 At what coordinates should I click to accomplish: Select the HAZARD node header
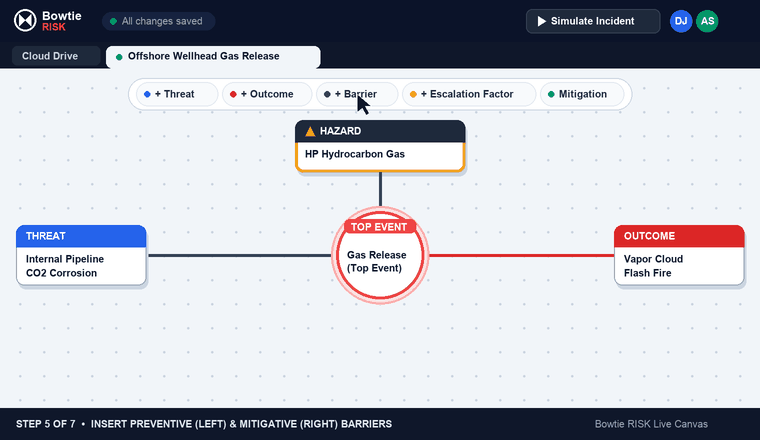point(380,131)
